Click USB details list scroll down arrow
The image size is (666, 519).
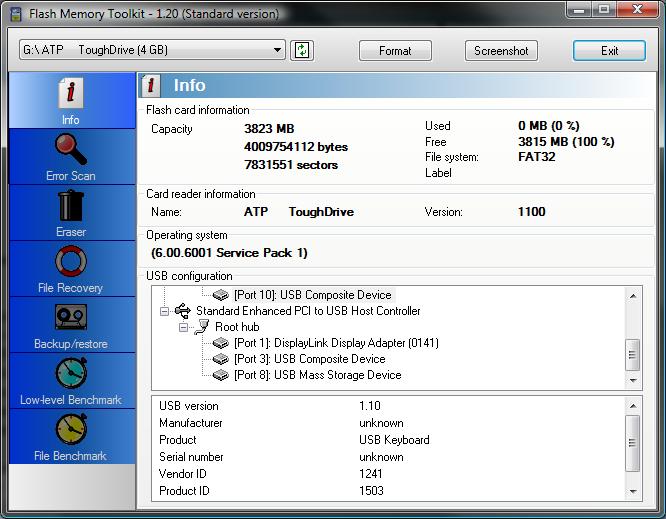click(633, 491)
